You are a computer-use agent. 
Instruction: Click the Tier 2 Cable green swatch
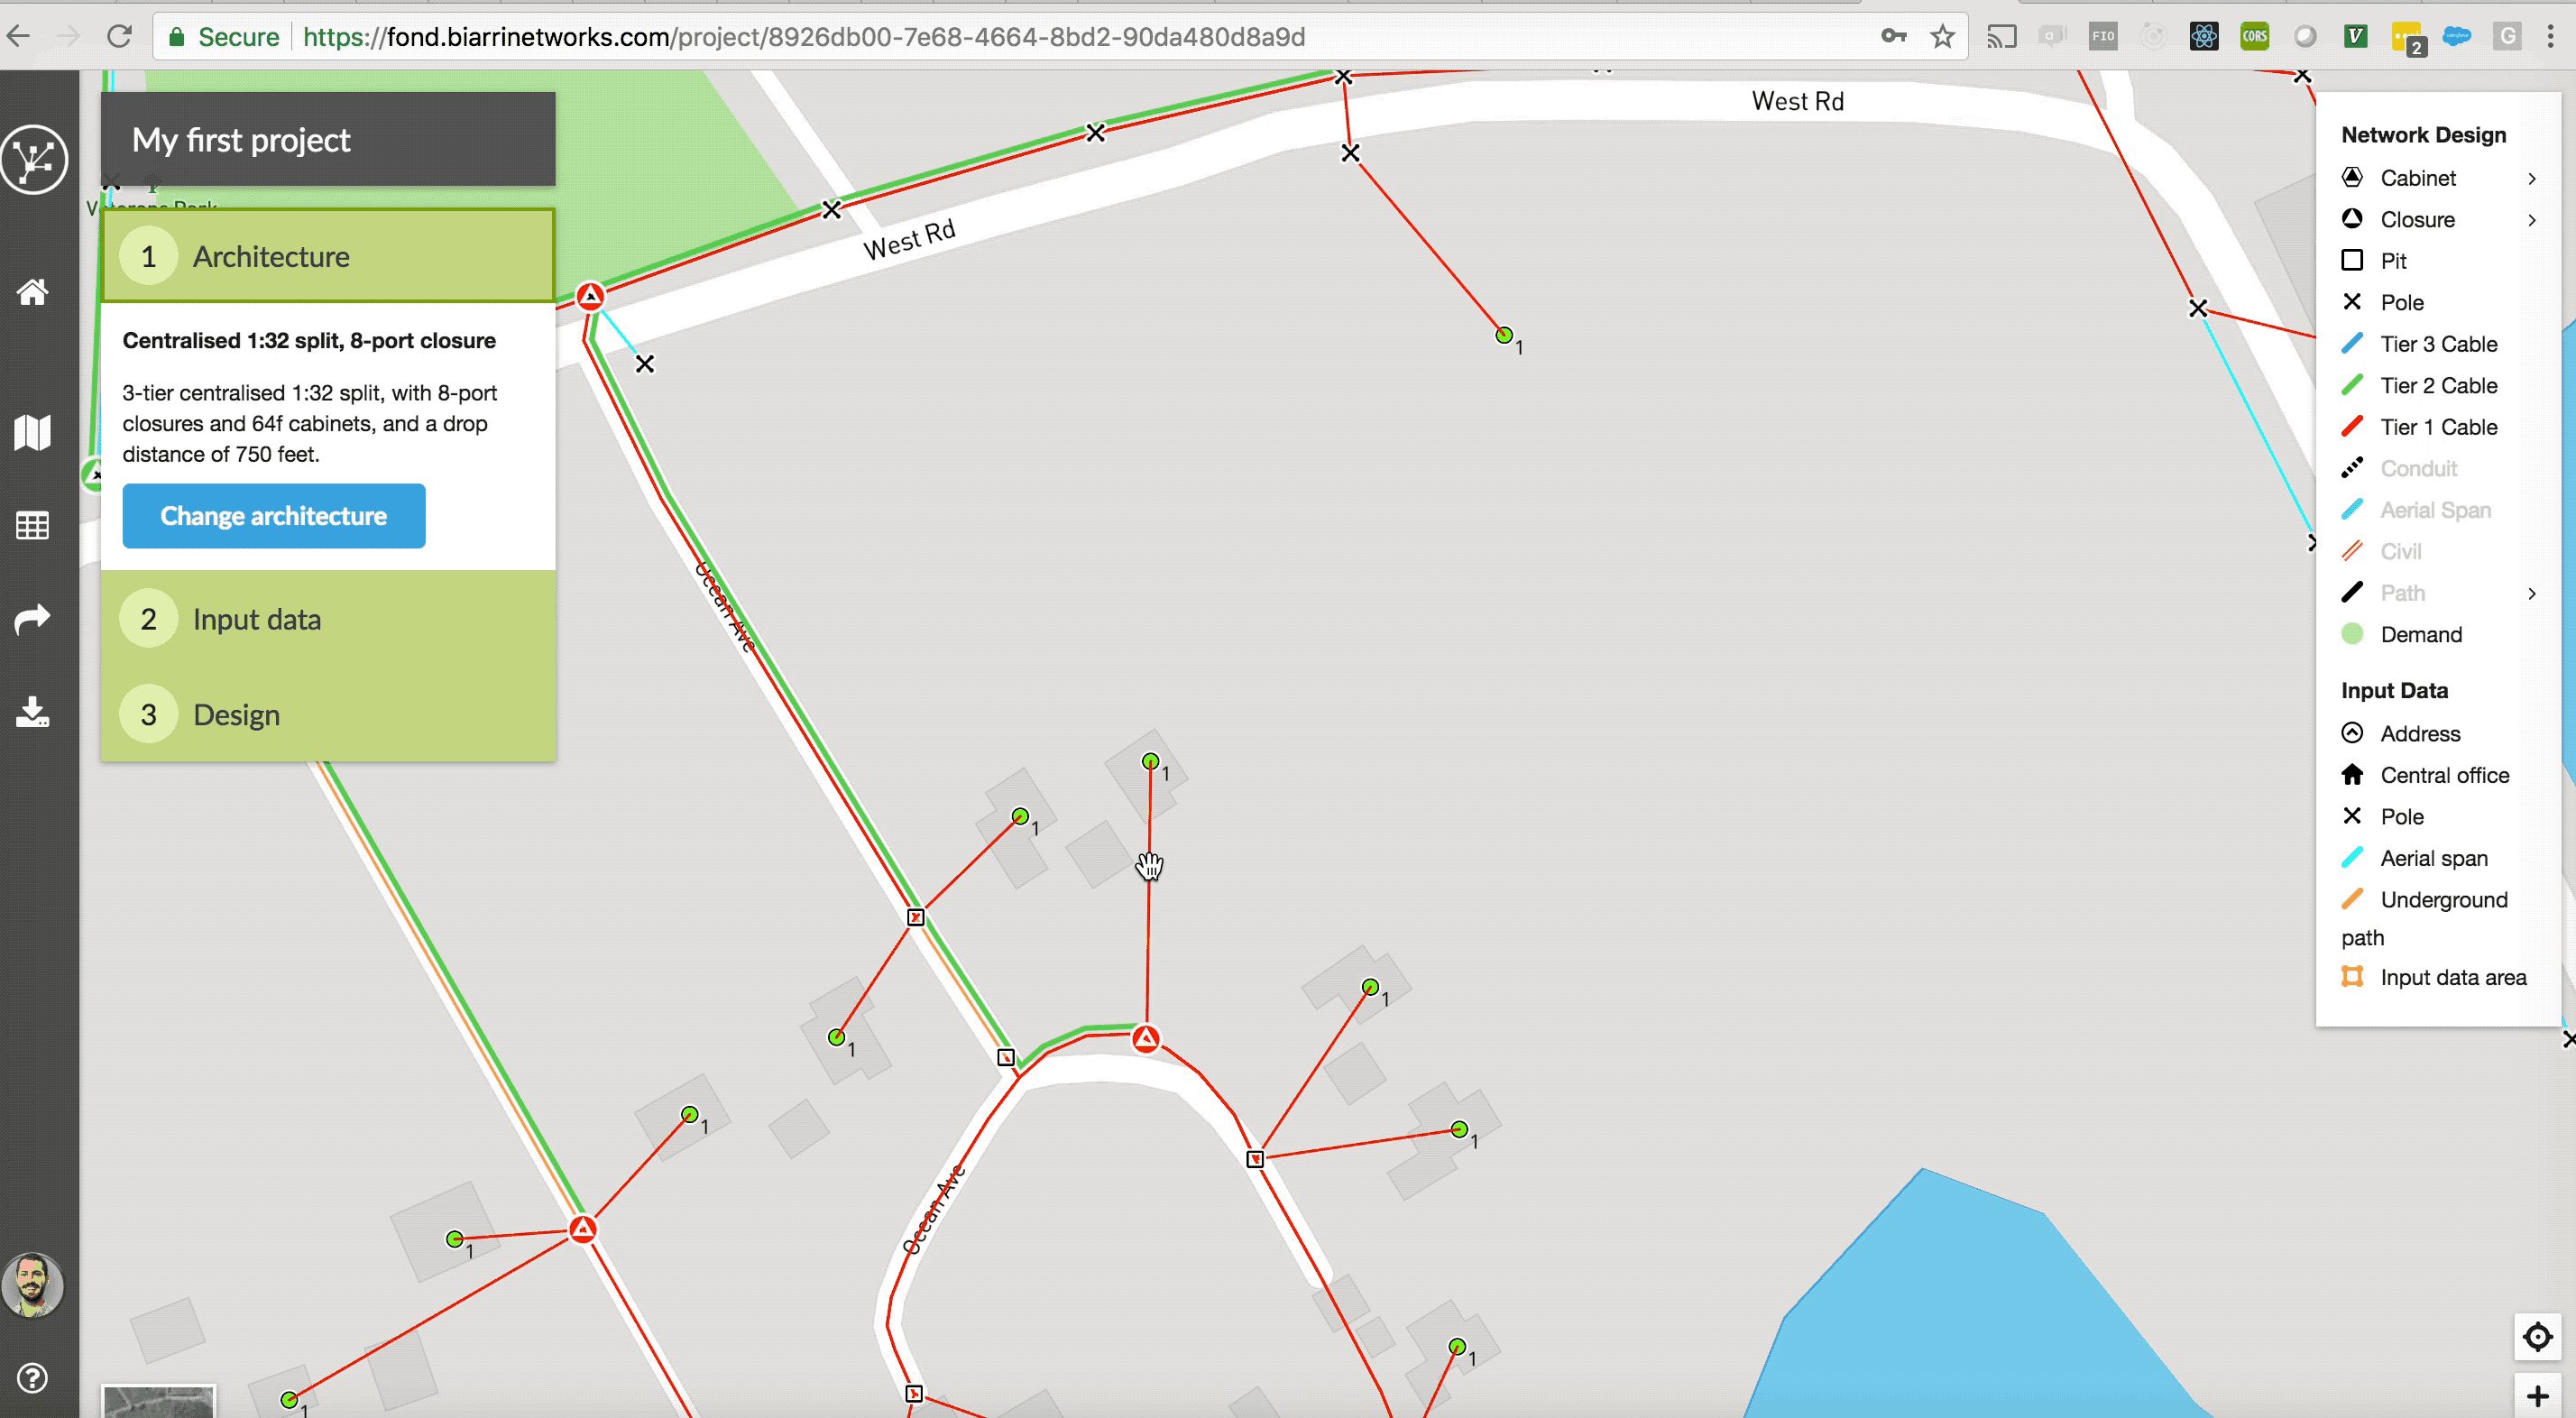2352,385
